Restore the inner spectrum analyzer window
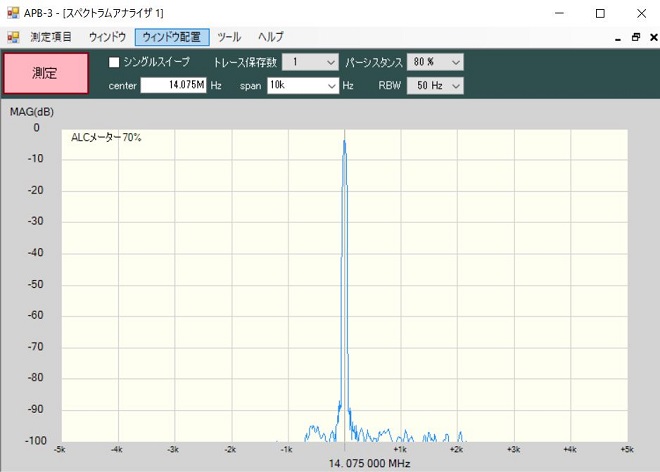Viewport: 660px width, 472px height. tap(636, 37)
